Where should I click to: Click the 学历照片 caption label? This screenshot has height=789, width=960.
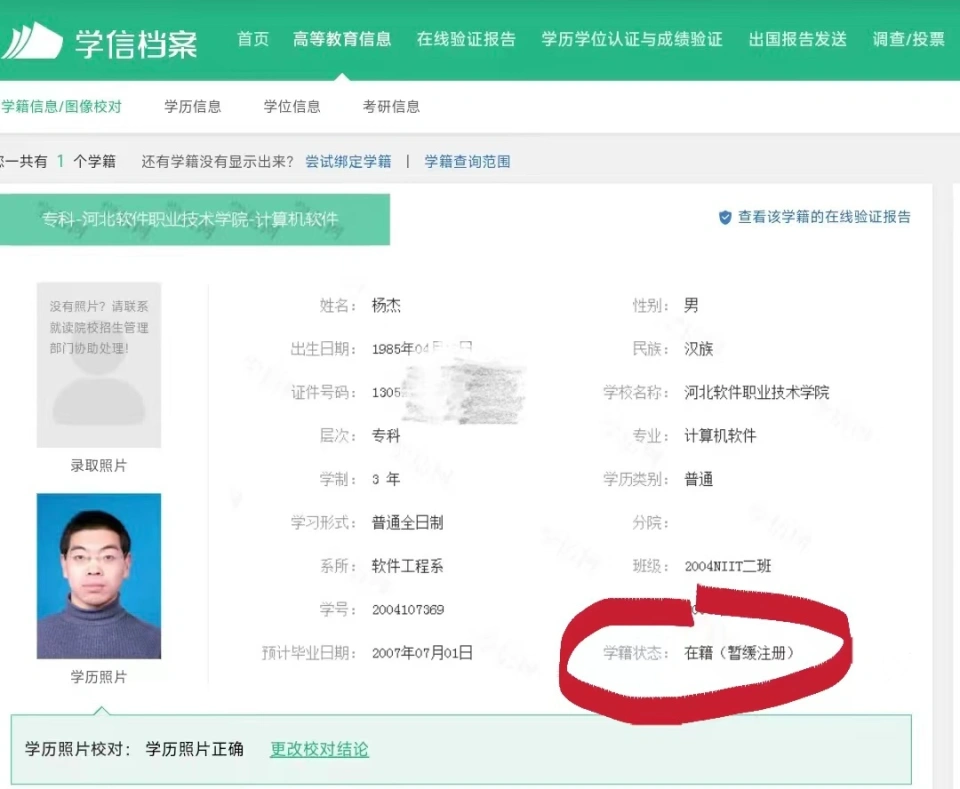(99, 677)
